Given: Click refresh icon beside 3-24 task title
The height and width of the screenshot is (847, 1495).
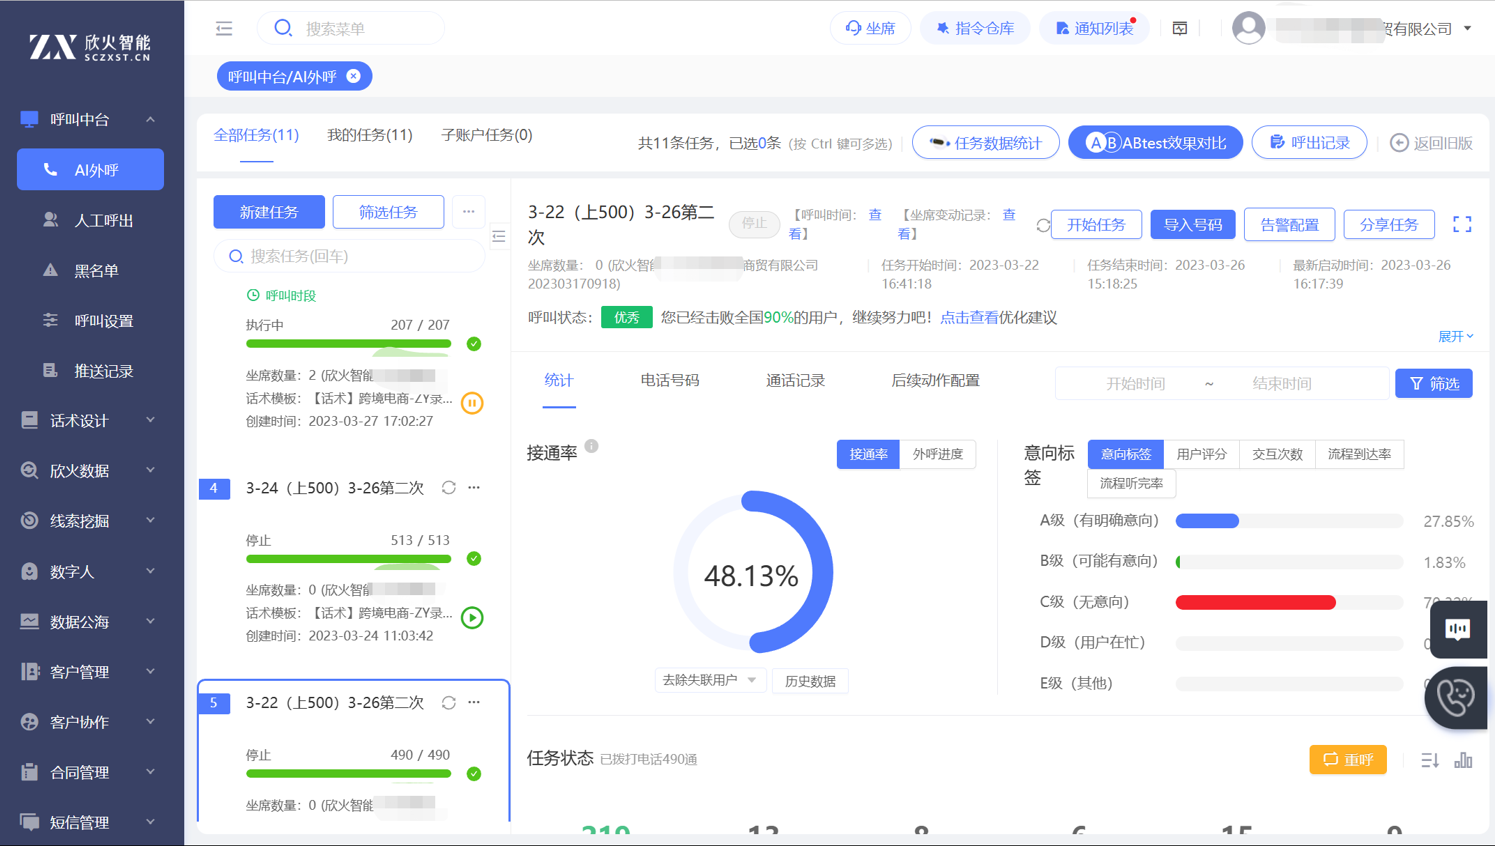Looking at the screenshot, I should pyautogui.click(x=449, y=488).
